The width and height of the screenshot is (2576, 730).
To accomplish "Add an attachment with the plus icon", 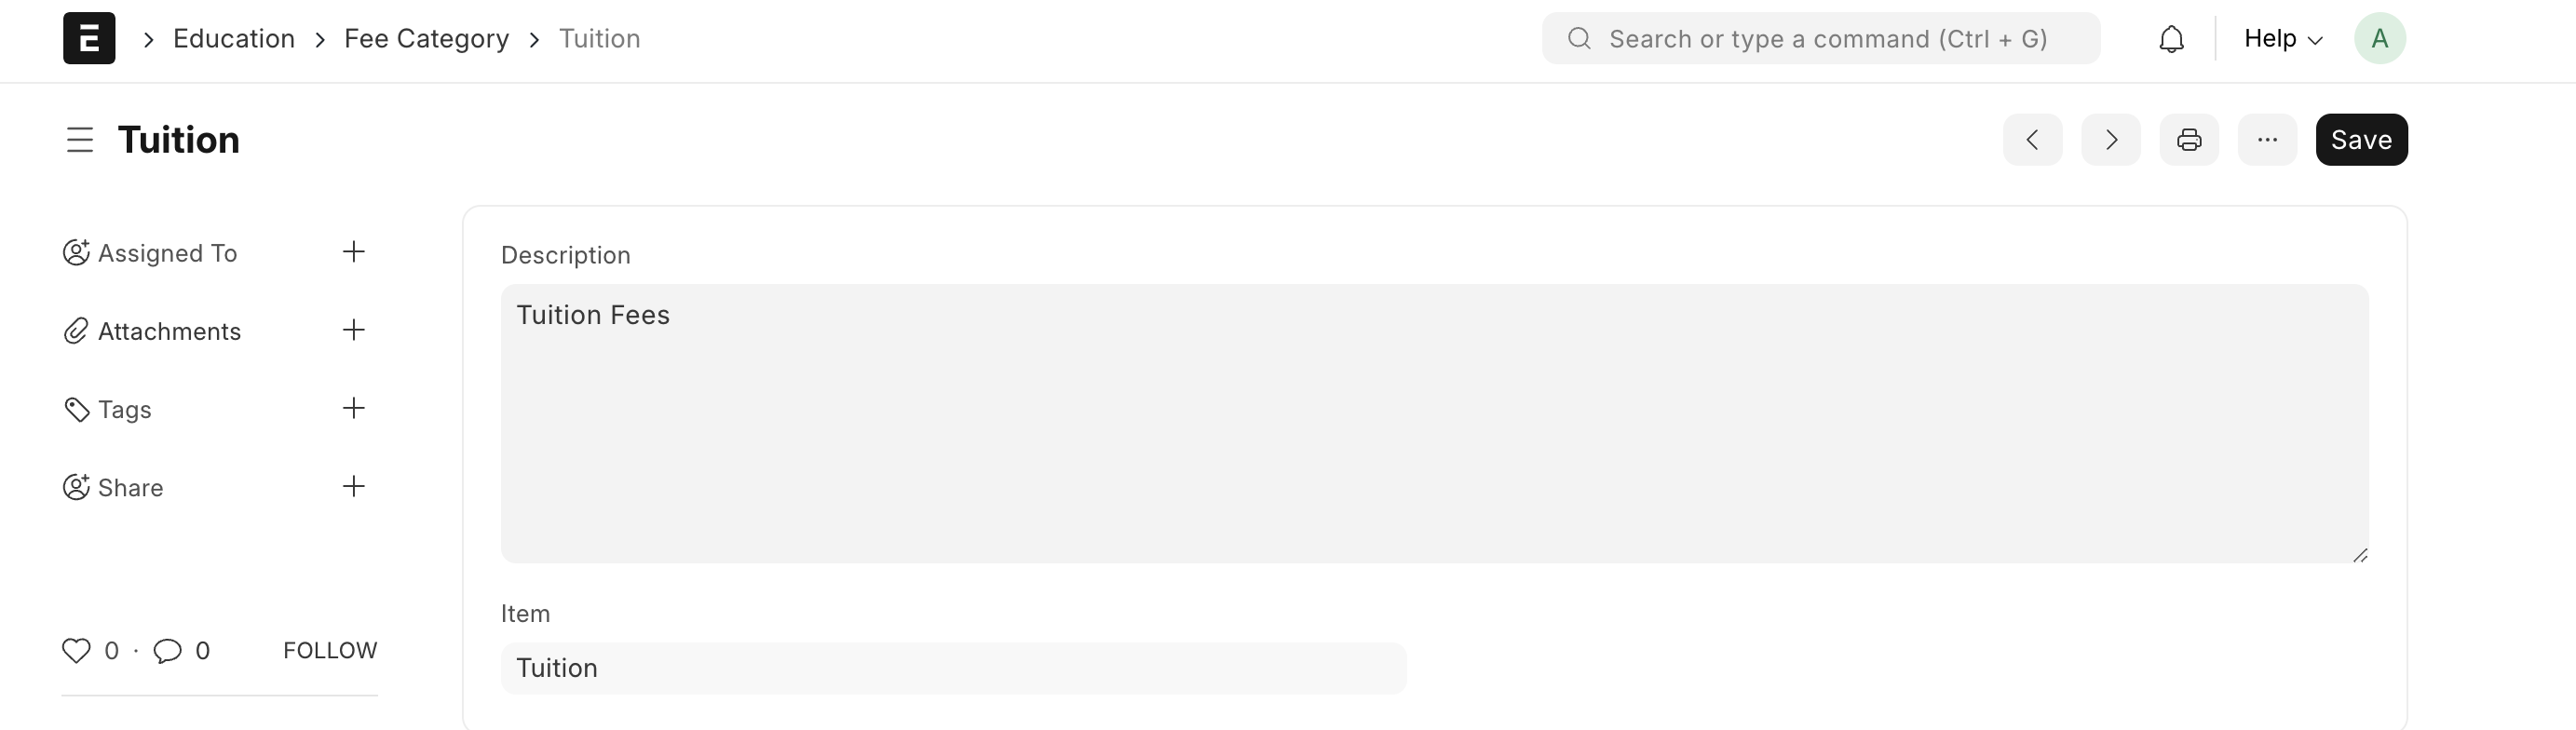I will 353,330.
